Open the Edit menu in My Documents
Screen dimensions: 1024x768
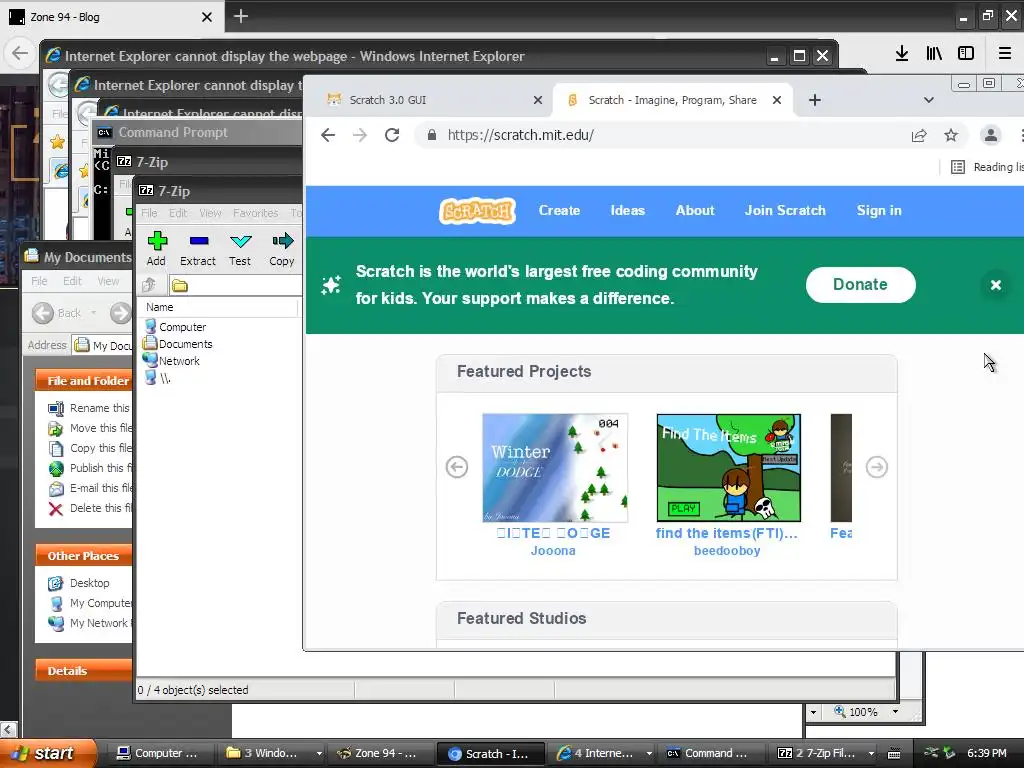72,281
